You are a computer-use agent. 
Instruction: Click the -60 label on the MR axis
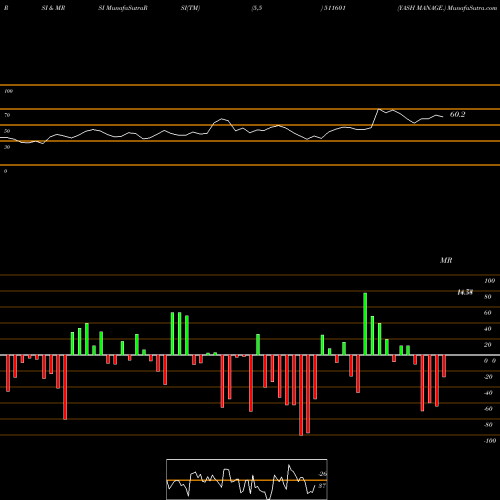pos(488,409)
